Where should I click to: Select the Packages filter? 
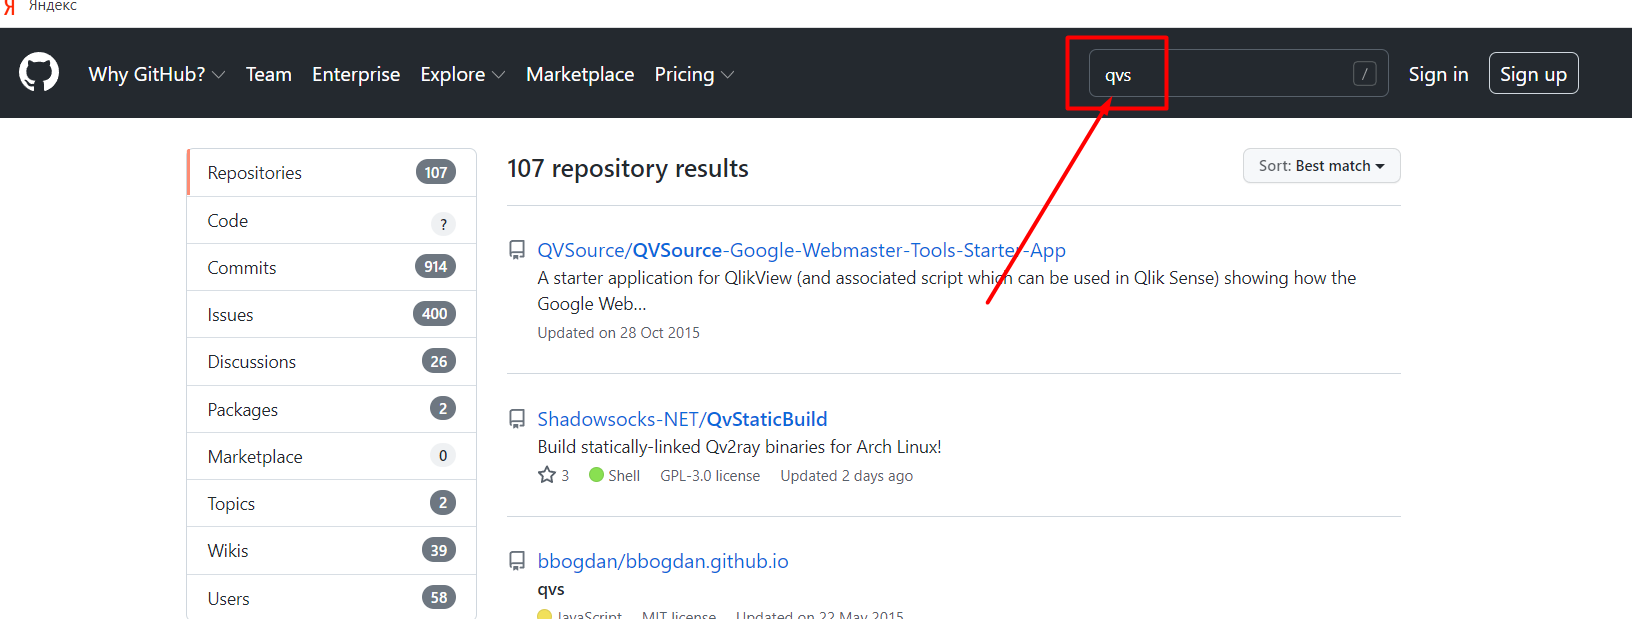click(x=331, y=409)
